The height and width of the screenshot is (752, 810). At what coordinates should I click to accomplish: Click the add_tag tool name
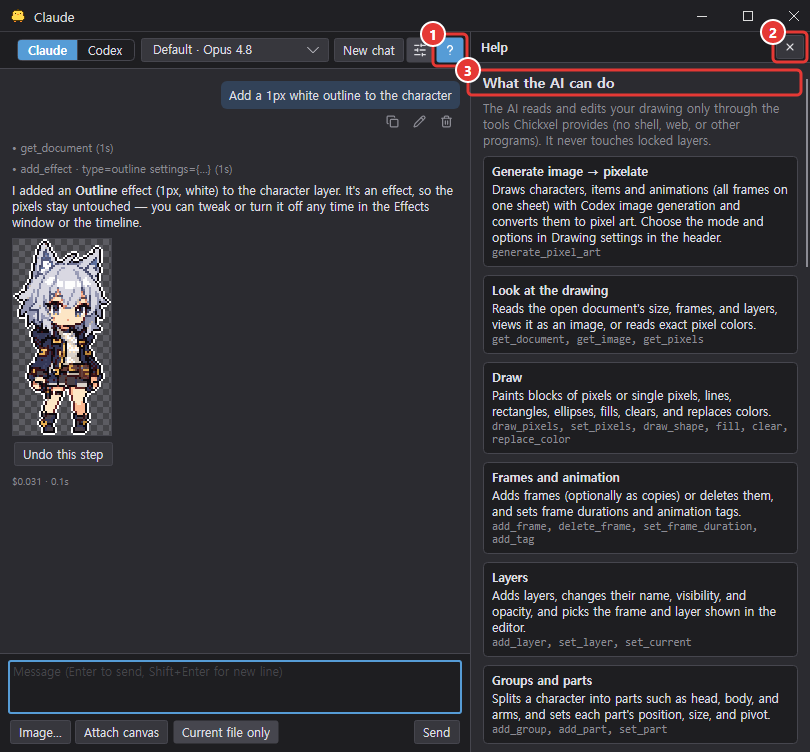coord(513,540)
